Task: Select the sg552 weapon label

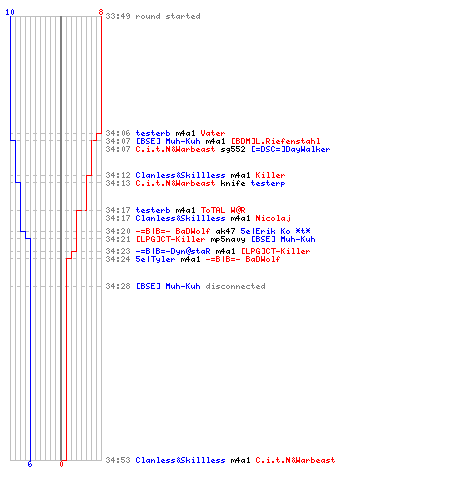Action: click(x=233, y=149)
